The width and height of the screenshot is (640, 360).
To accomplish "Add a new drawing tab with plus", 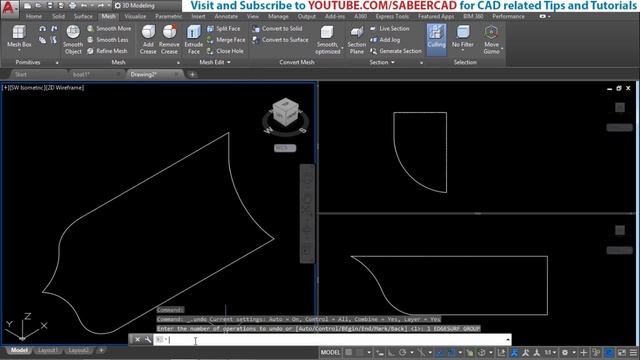I will 192,74.
